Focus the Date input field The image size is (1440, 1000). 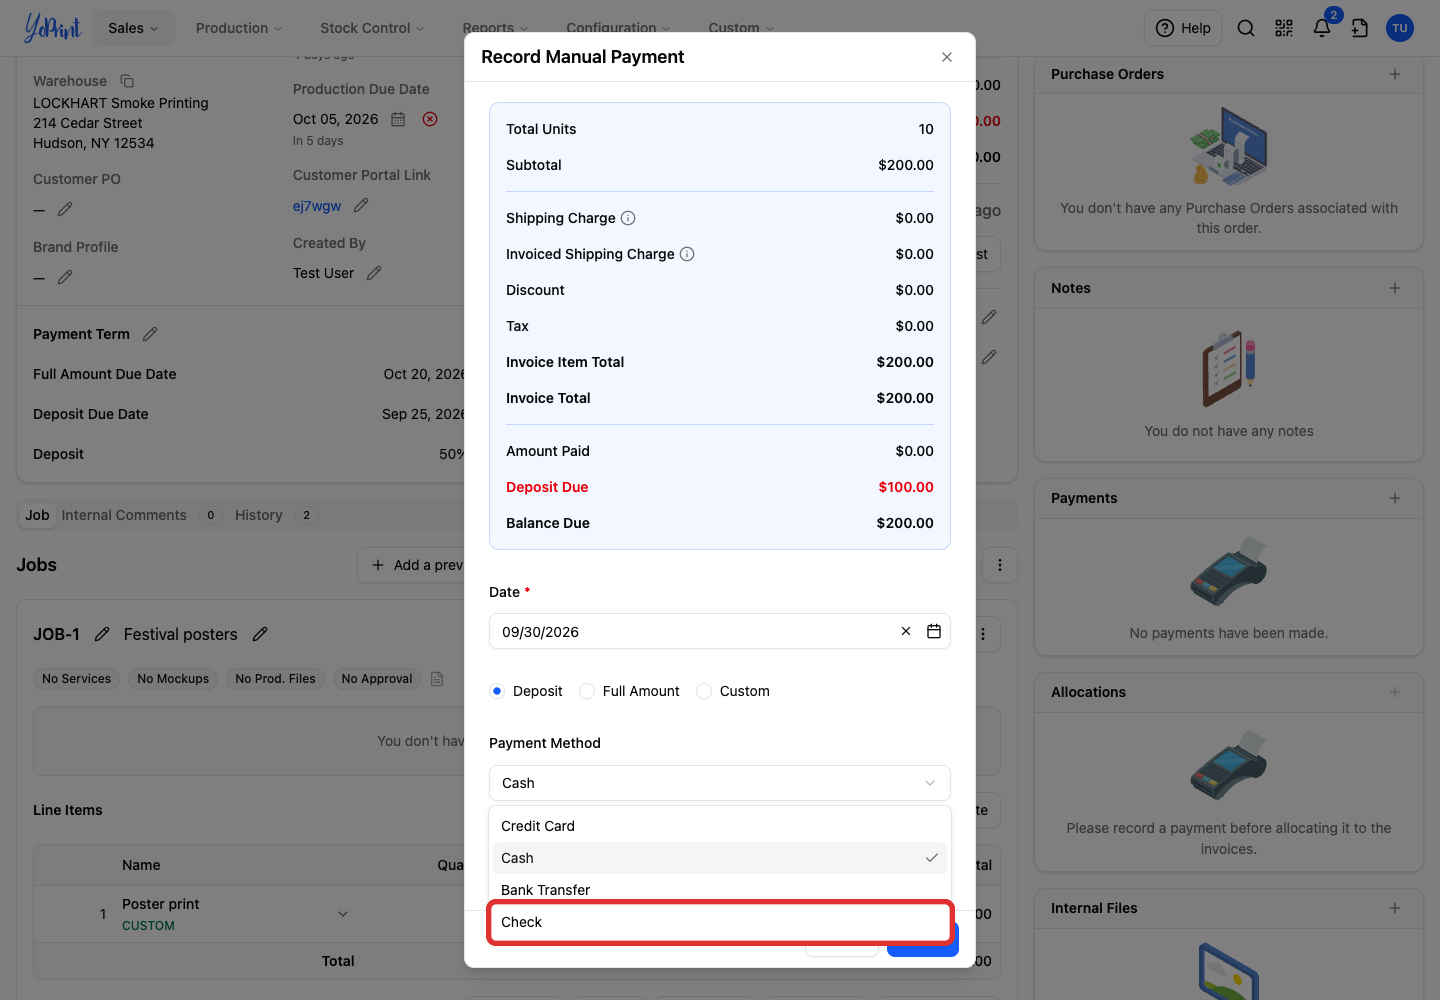(x=720, y=631)
